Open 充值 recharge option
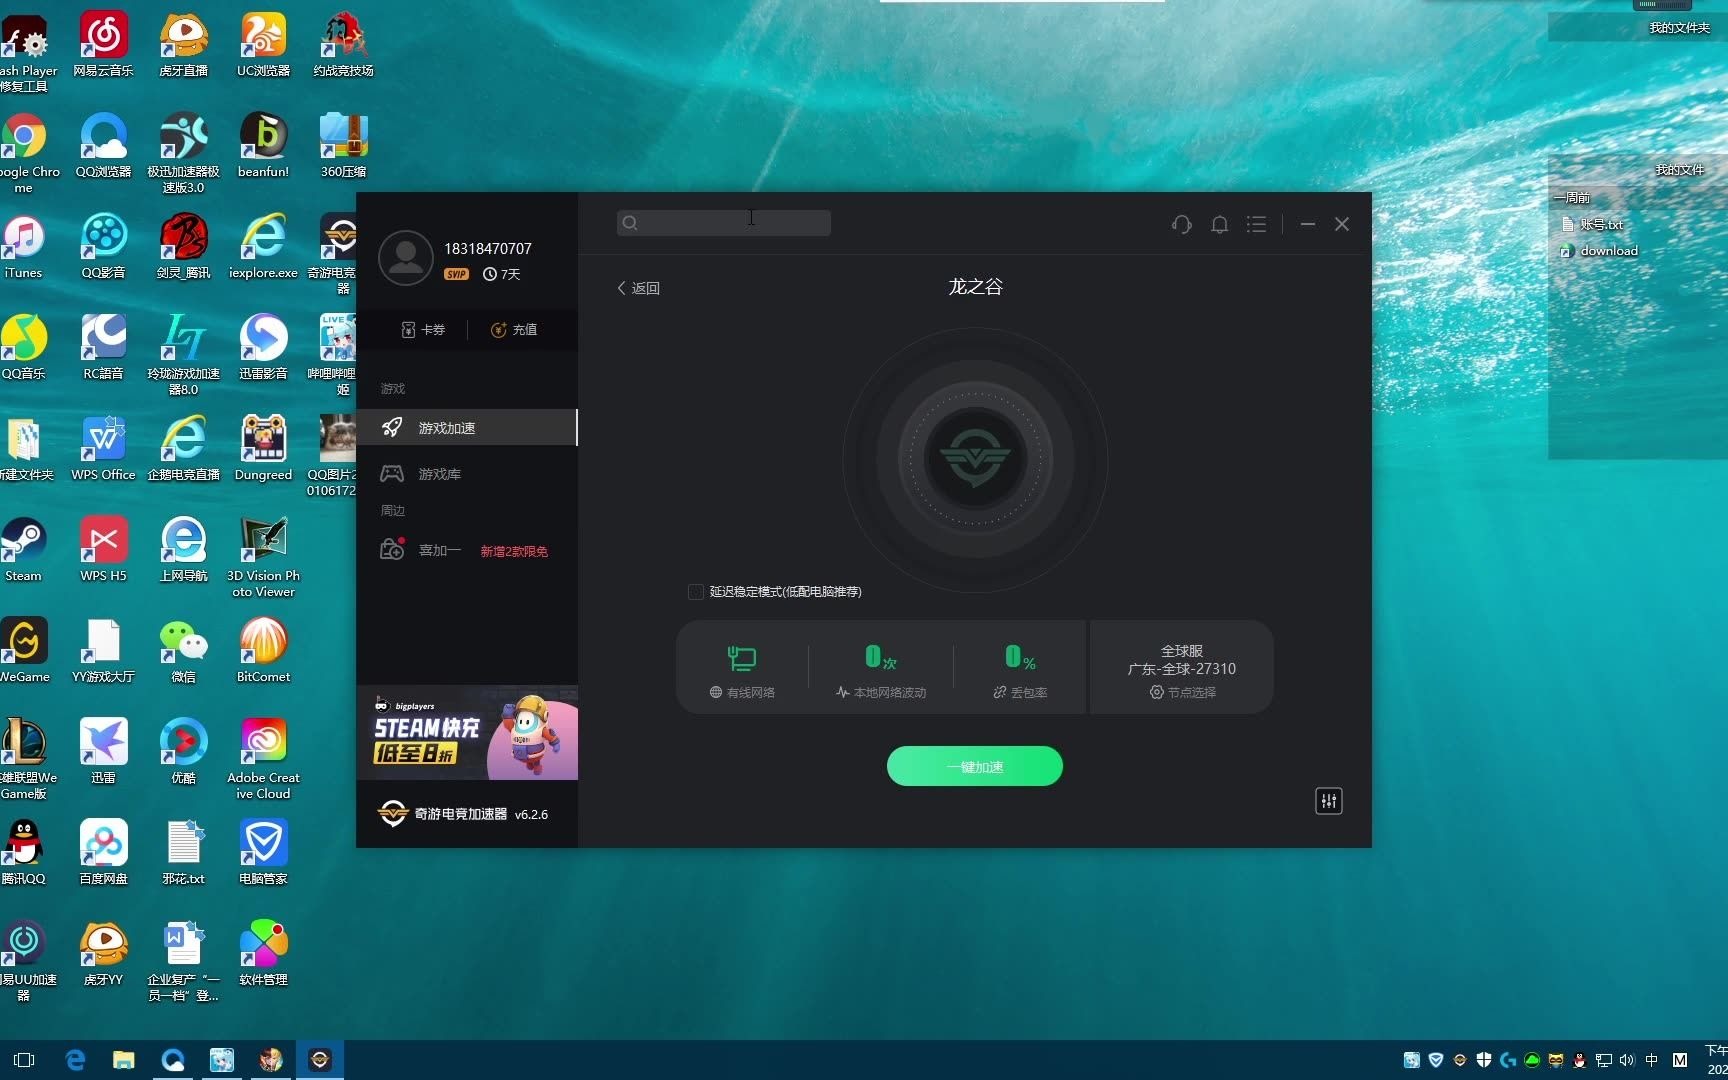The height and width of the screenshot is (1080, 1728). (514, 330)
